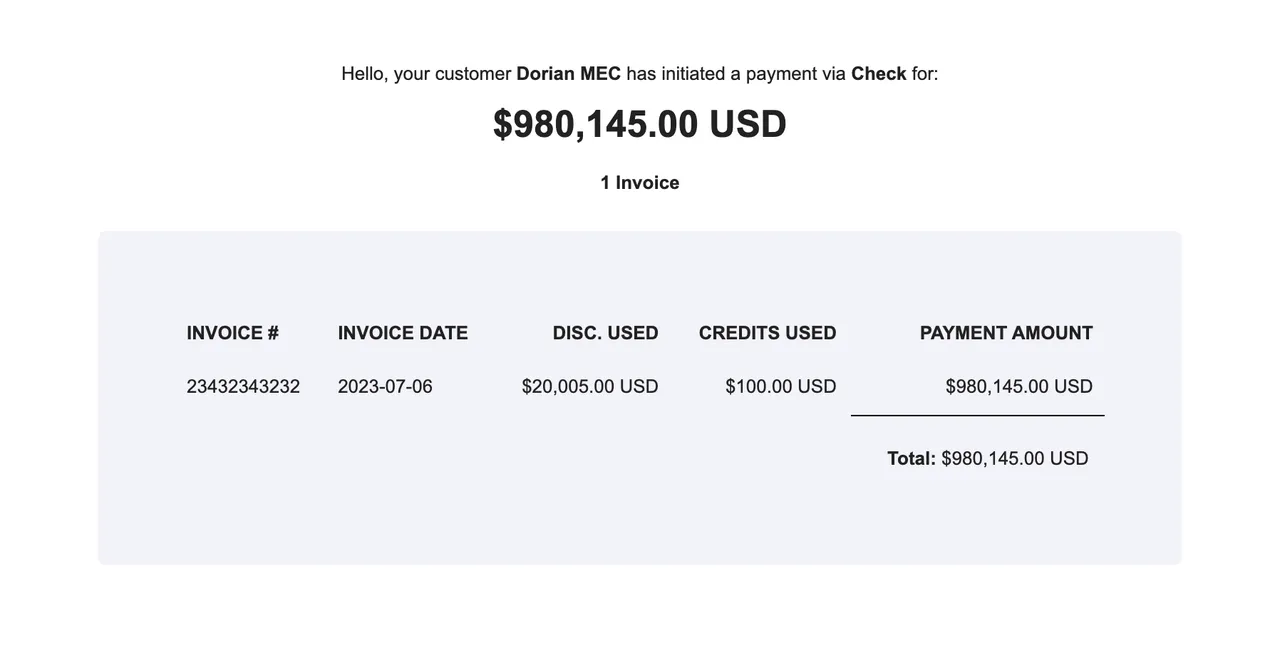Click the row payment amount $980,145.00 USD
1280x658 pixels.
click(x=1019, y=387)
